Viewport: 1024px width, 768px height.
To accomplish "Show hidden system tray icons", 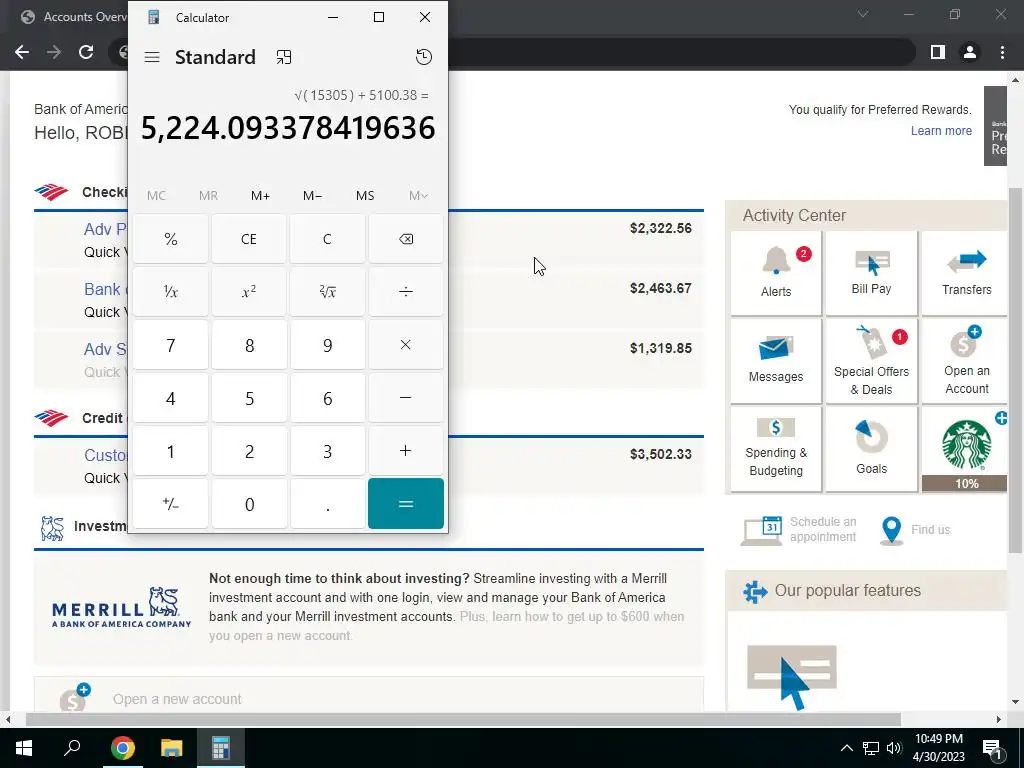I will 846,748.
